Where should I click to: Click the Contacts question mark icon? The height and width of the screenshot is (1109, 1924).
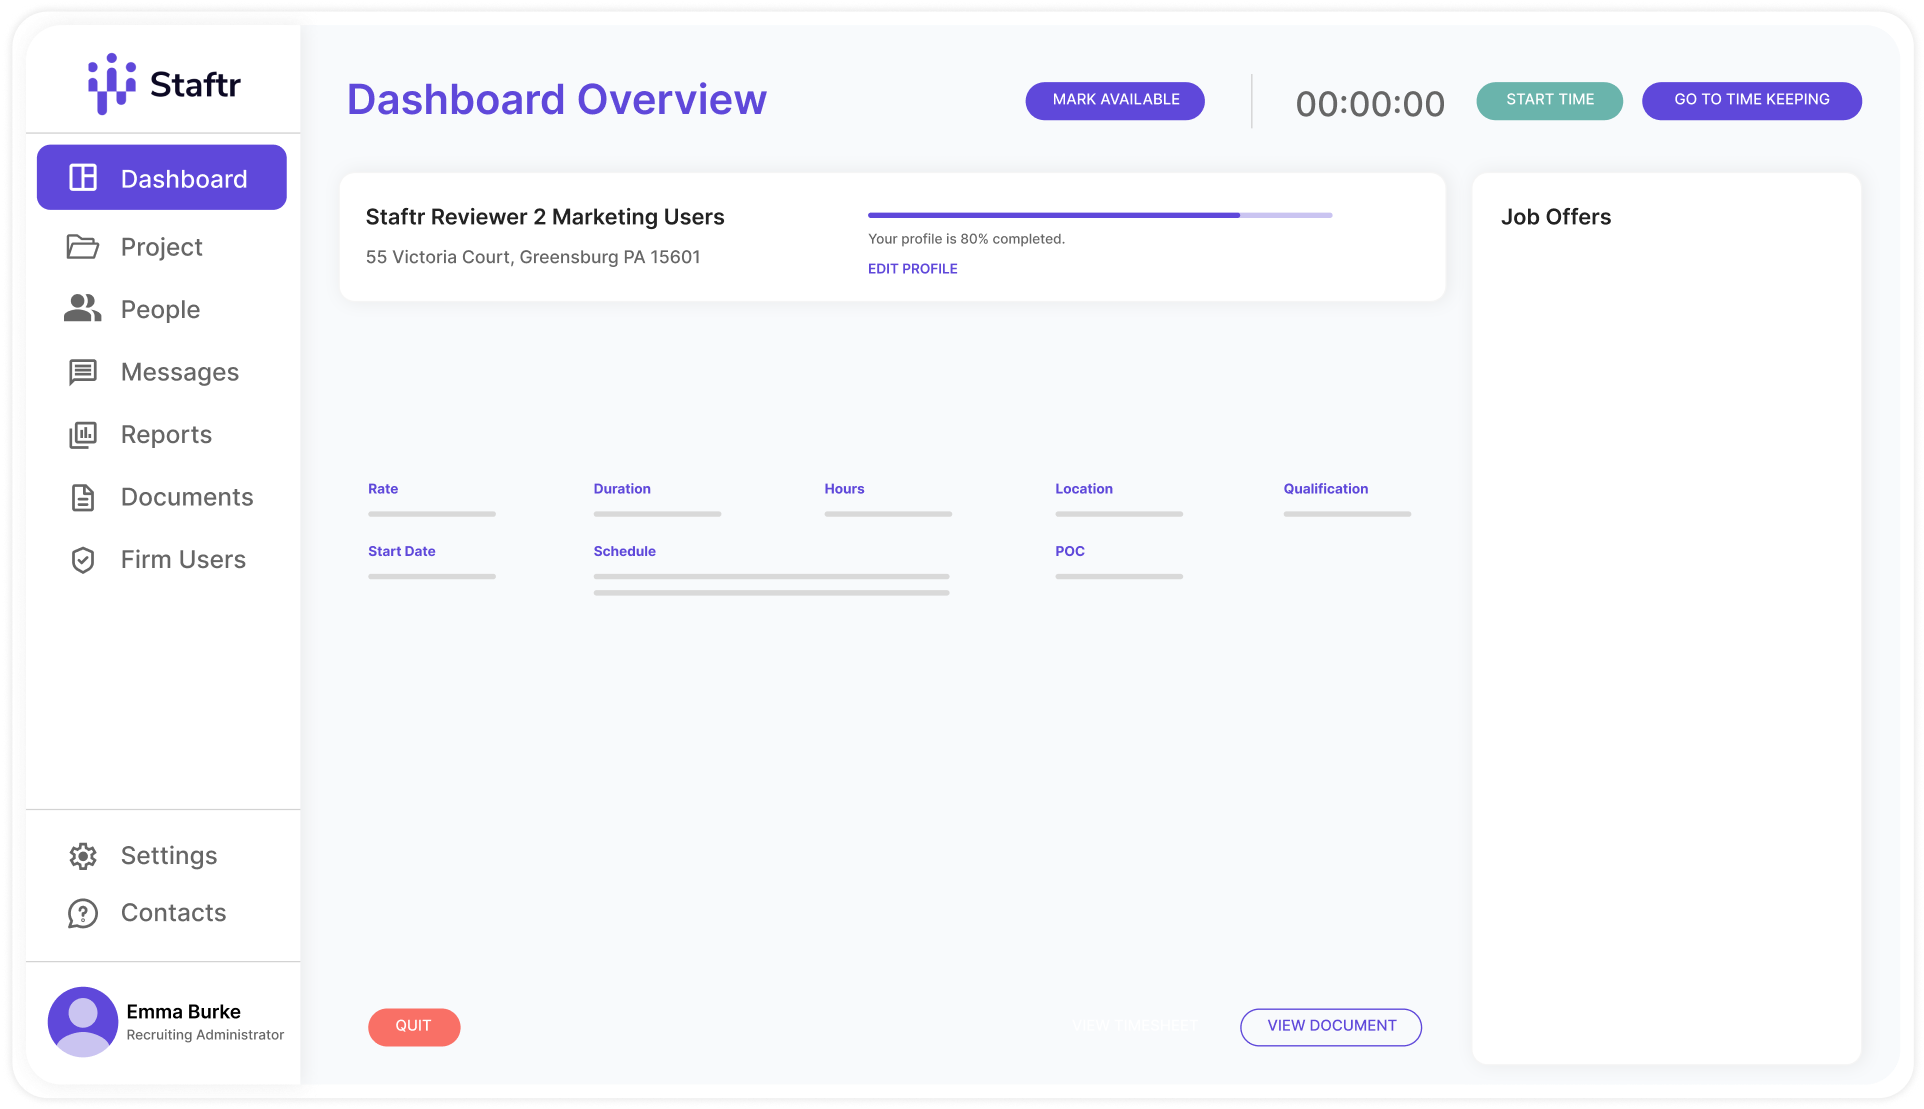click(x=83, y=913)
